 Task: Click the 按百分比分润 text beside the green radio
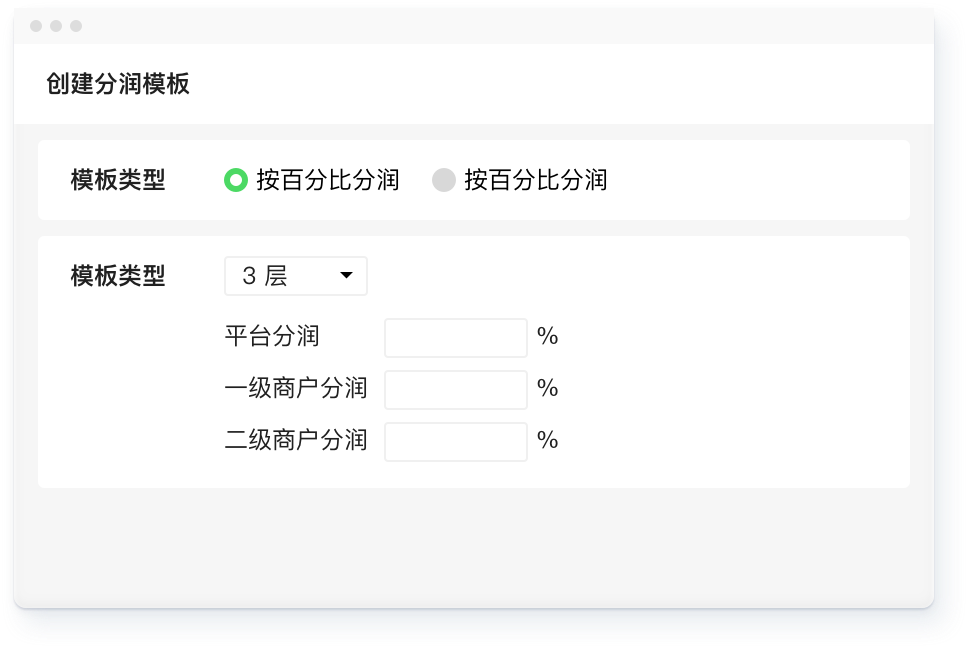point(327,180)
